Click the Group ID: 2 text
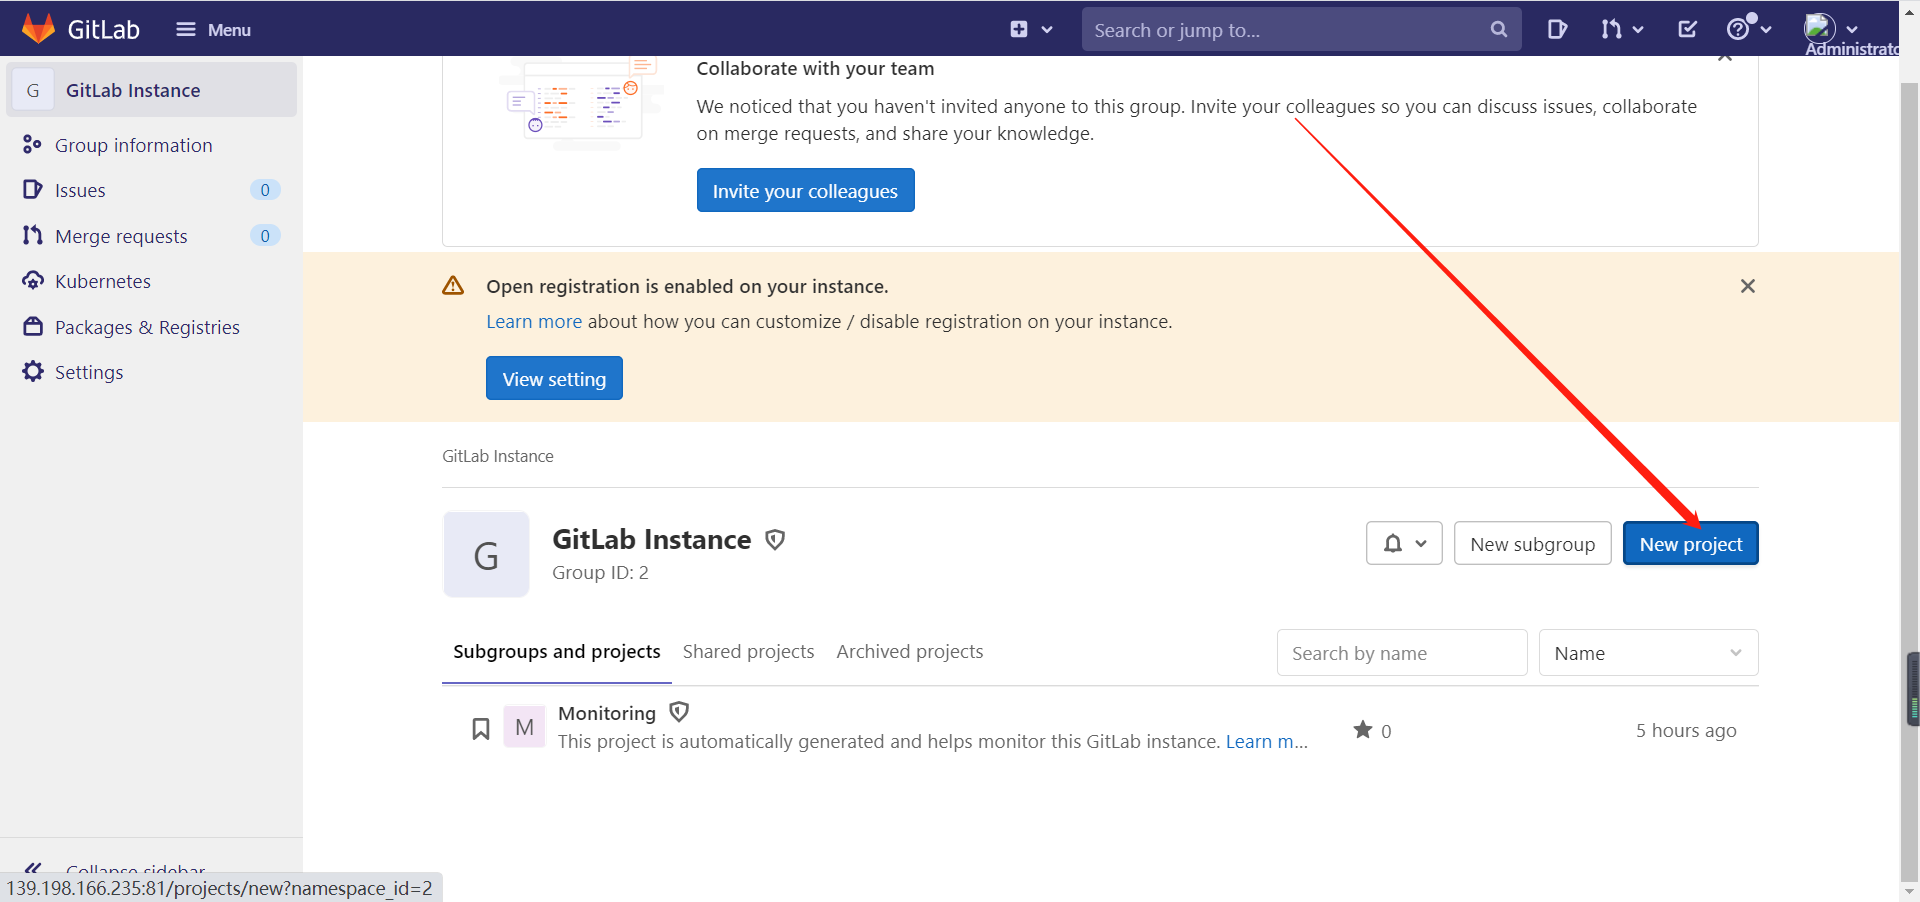This screenshot has width=1920, height=902. point(600,573)
